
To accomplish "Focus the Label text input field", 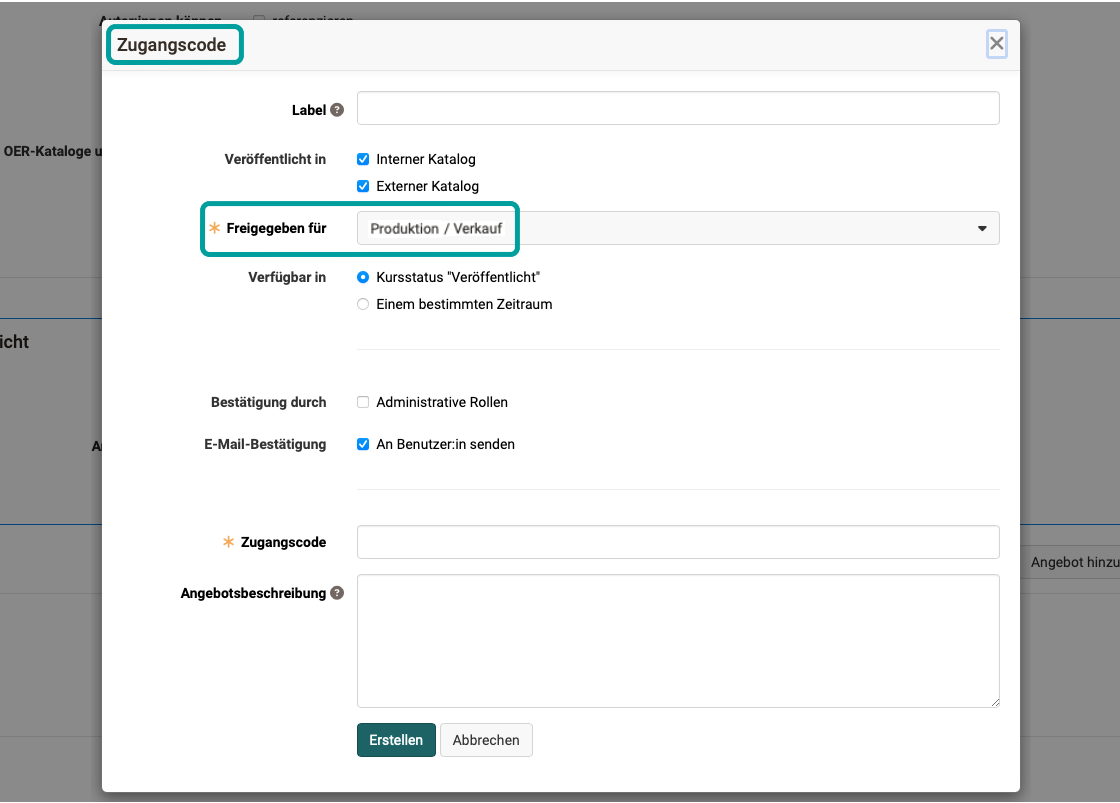I will point(678,108).
